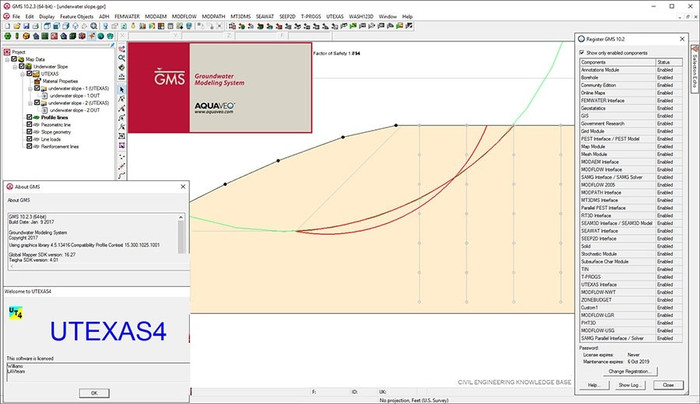Select the arrow selection tool in vertical toolbar
Viewport: 700px width, 404px height.
(x=122, y=90)
